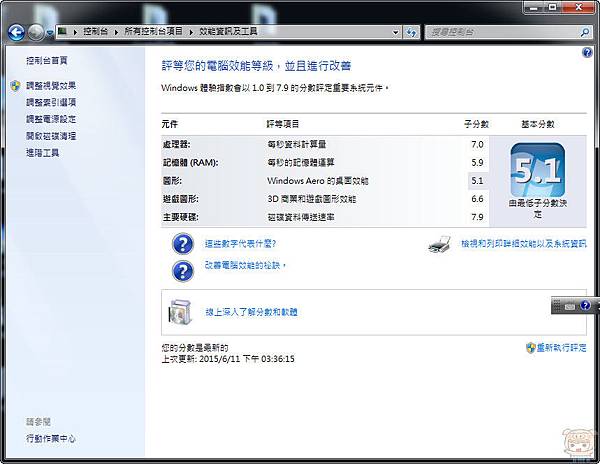Select 效能資訊及工具 breadcrumb
Viewport: 600px width, 464px height.
point(228,31)
